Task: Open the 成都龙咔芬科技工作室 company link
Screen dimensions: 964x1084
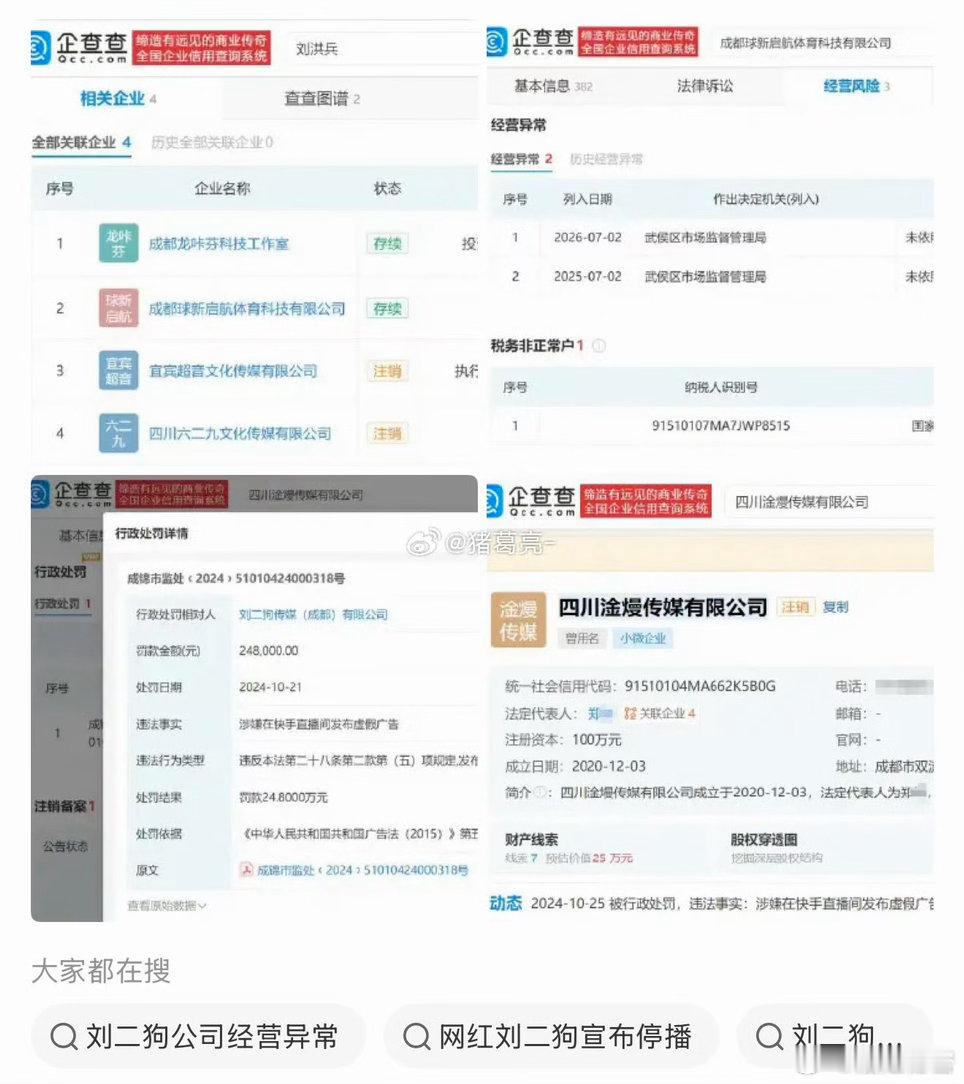Action: [219, 243]
